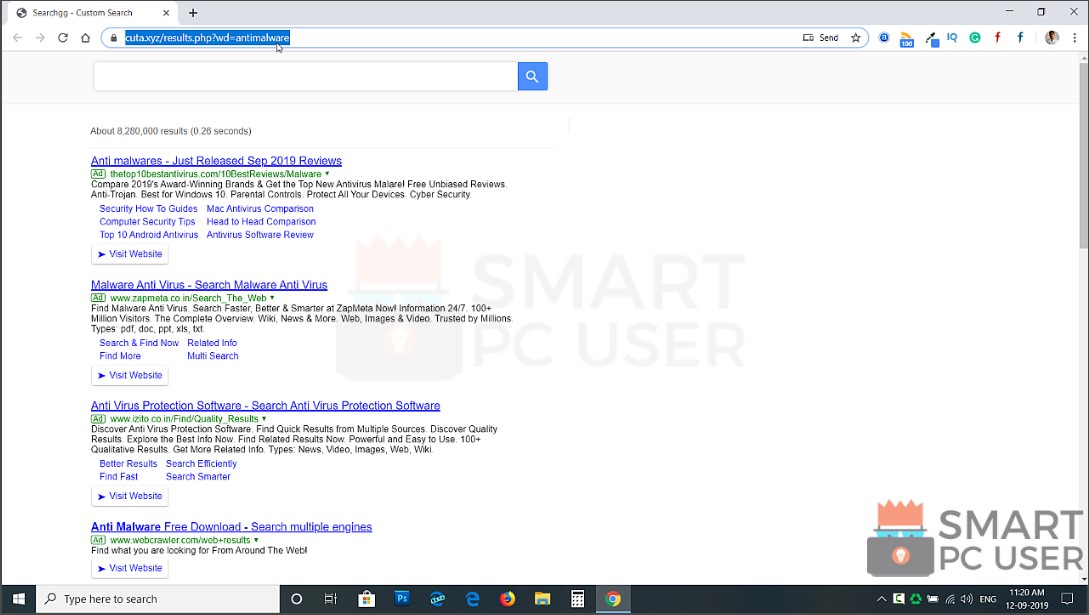Reload the current page

click(62, 37)
